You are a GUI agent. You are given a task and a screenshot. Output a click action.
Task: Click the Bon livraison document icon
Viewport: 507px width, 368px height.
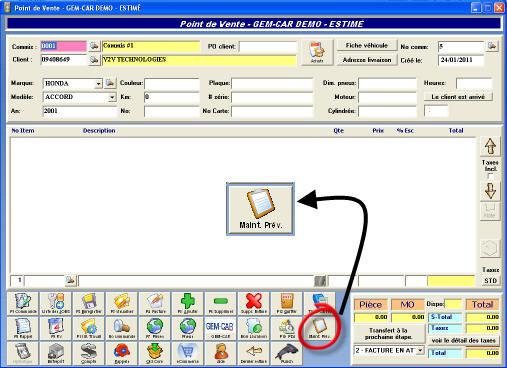click(254, 328)
